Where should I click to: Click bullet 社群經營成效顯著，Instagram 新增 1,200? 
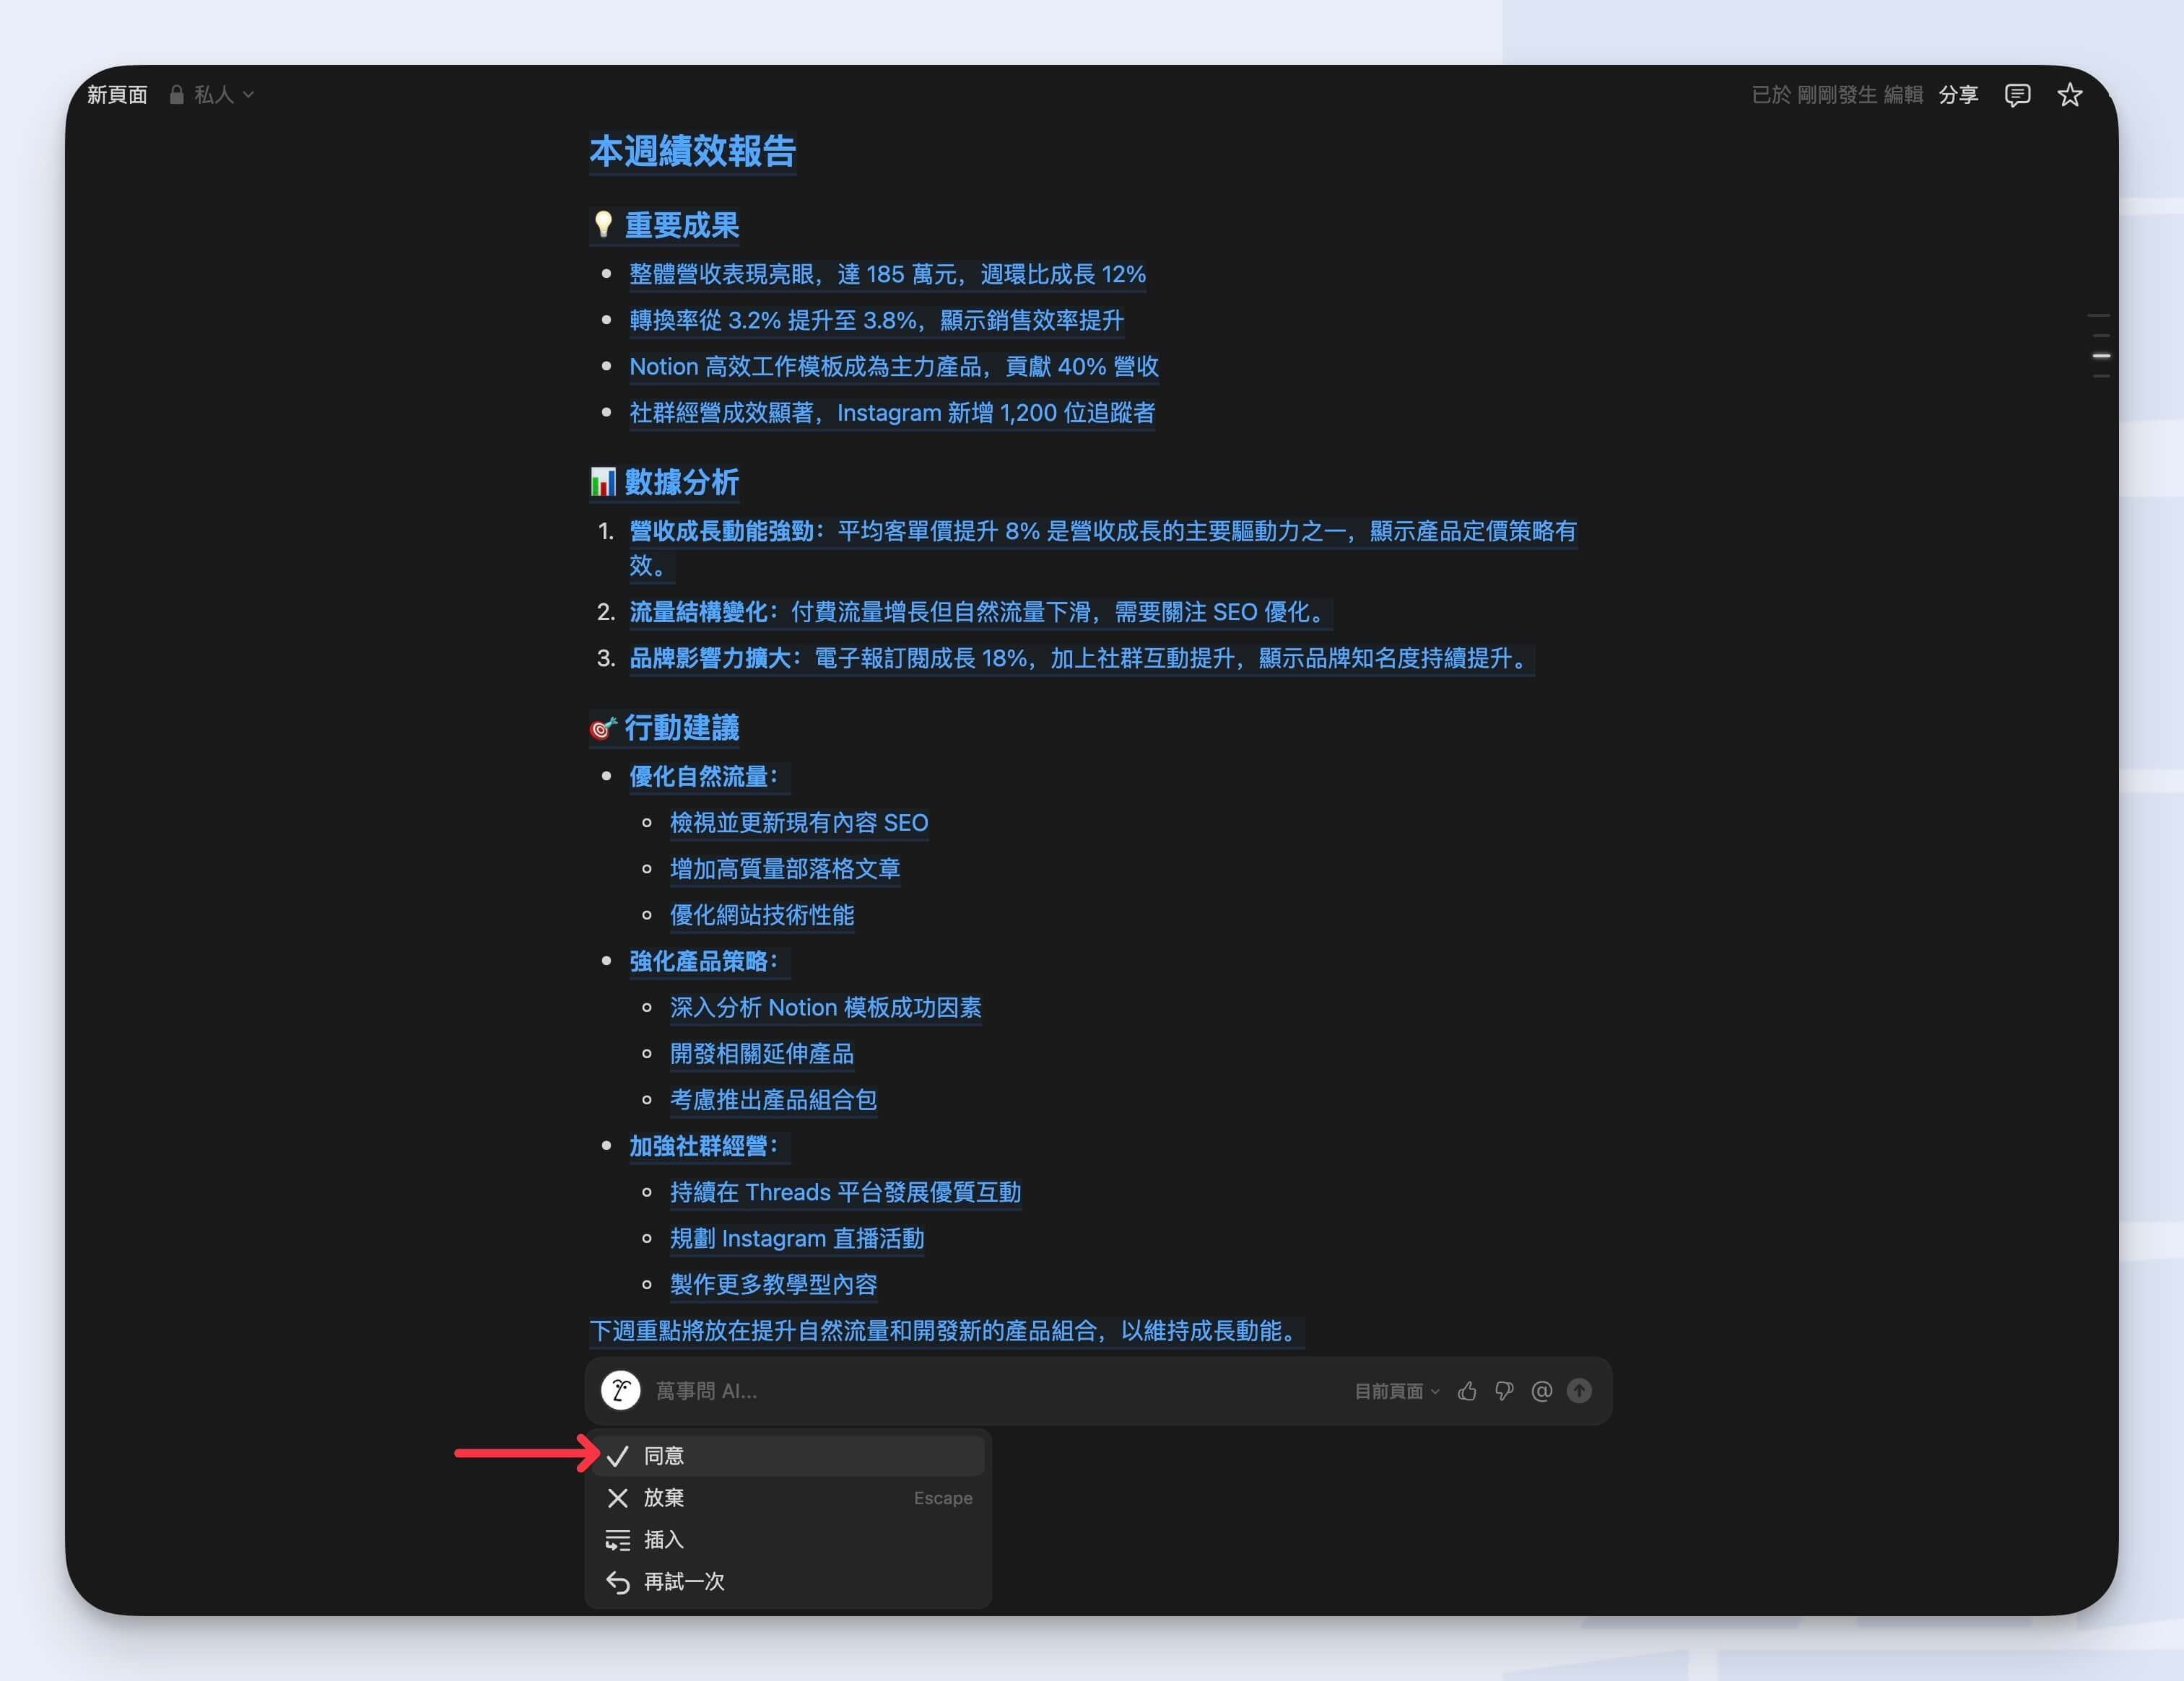[892, 412]
